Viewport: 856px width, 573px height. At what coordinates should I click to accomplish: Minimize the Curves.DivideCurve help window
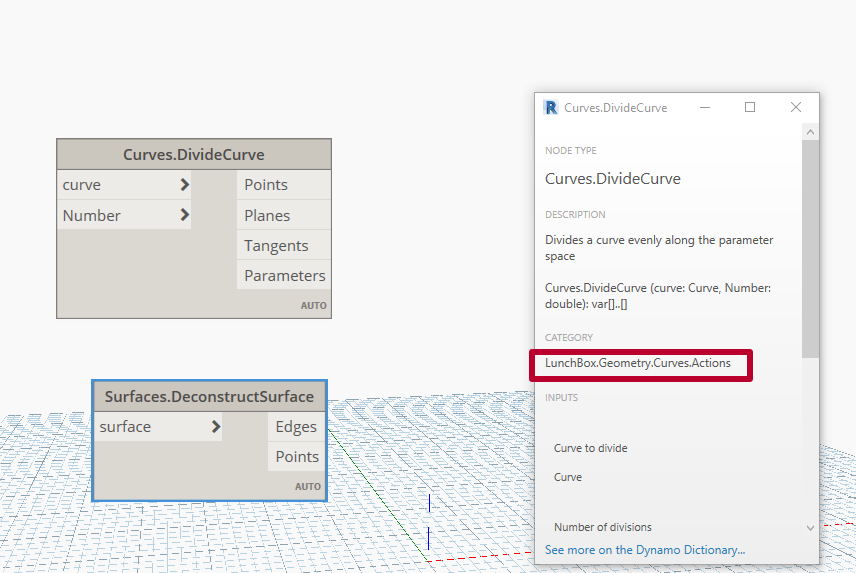(x=705, y=108)
